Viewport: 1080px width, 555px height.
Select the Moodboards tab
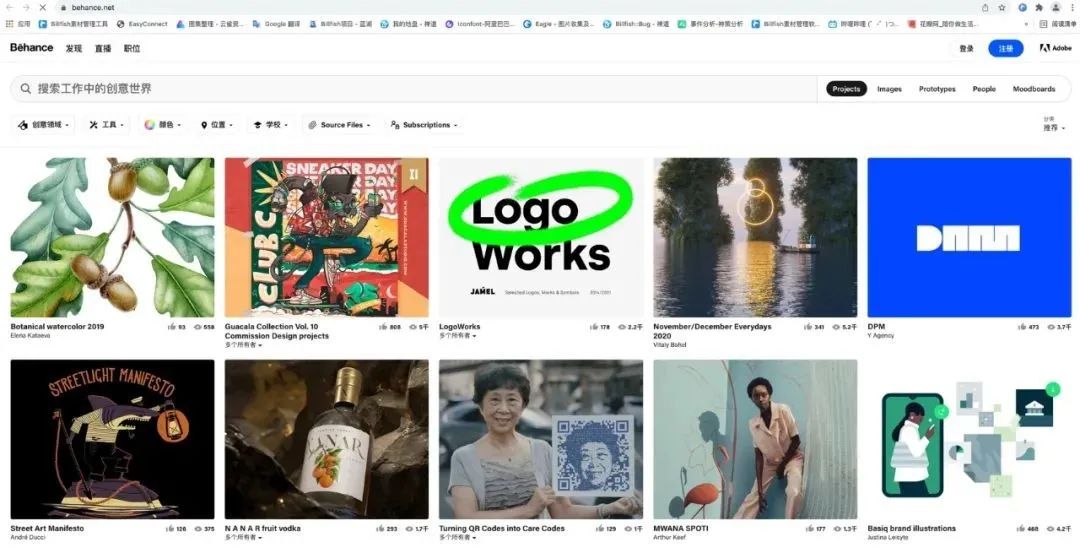pyautogui.click(x=1033, y=89)
